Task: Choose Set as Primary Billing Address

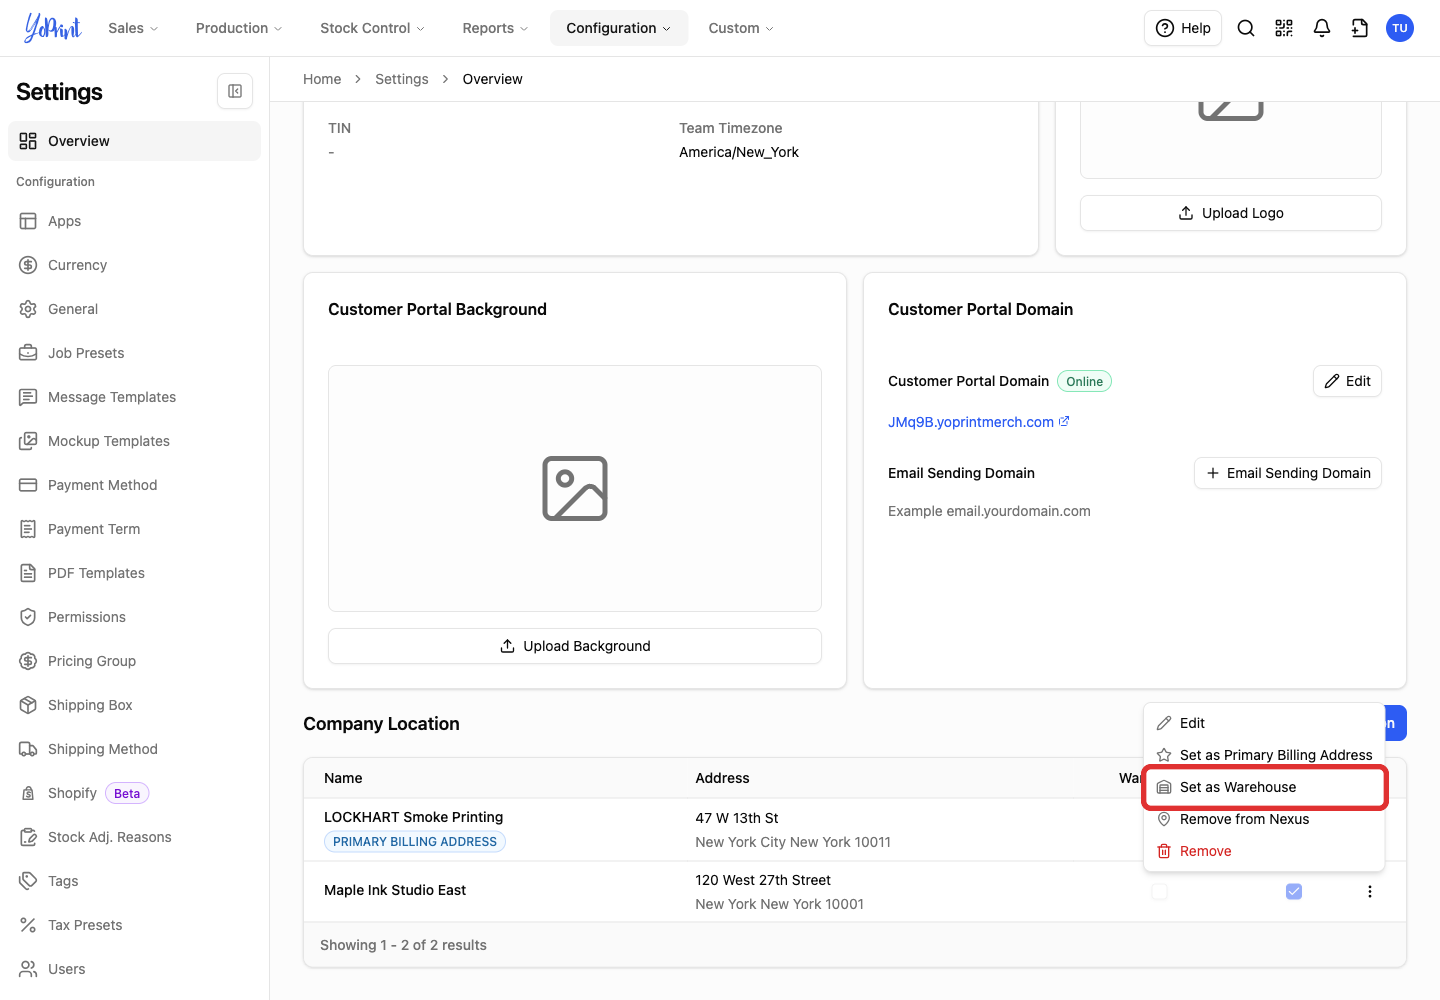Action: (x=1264, y=755)
